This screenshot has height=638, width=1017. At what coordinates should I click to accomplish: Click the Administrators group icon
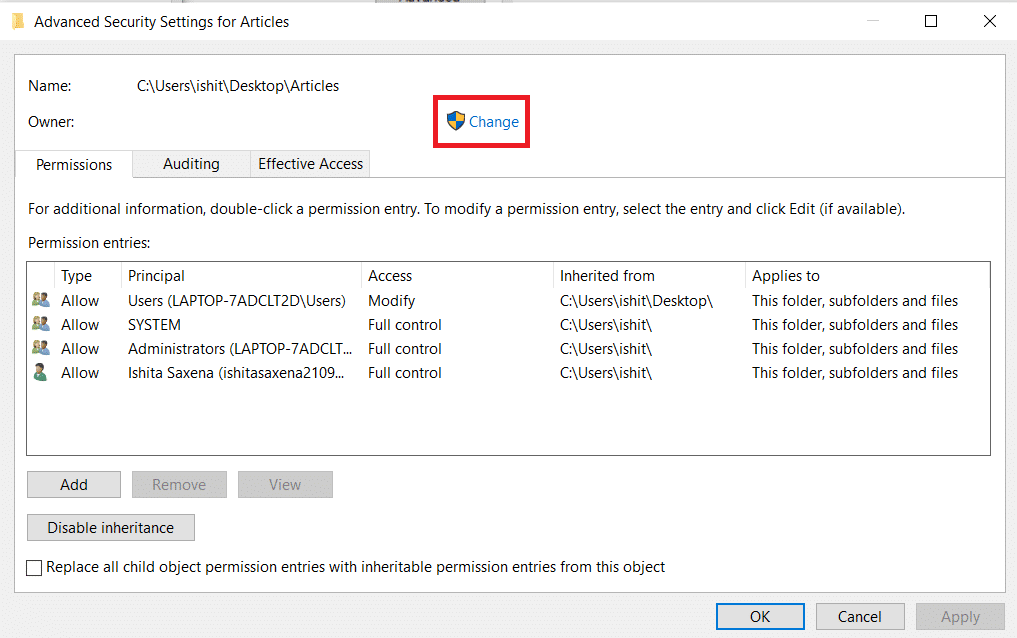click(x=42, y=348)
